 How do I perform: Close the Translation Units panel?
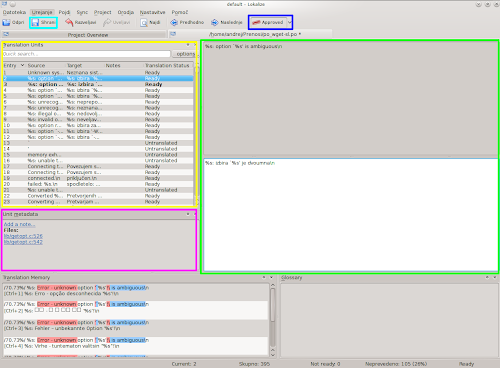[195, 45]
